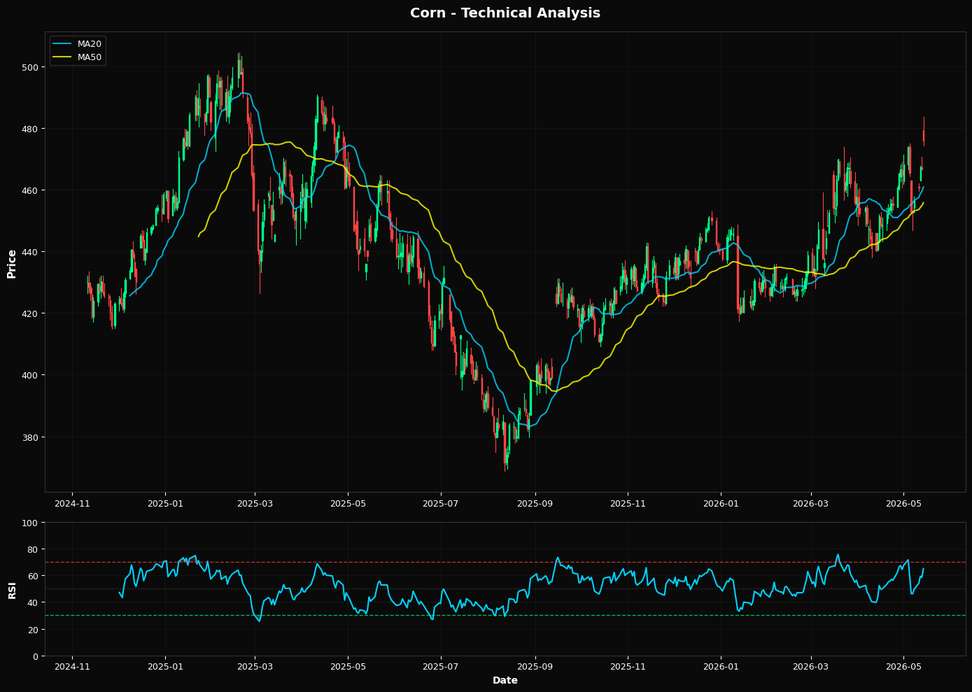The height and width of the screenshot is (692, 972).
Task: Click the 100 tick on RSI axis
Action: 32,523
